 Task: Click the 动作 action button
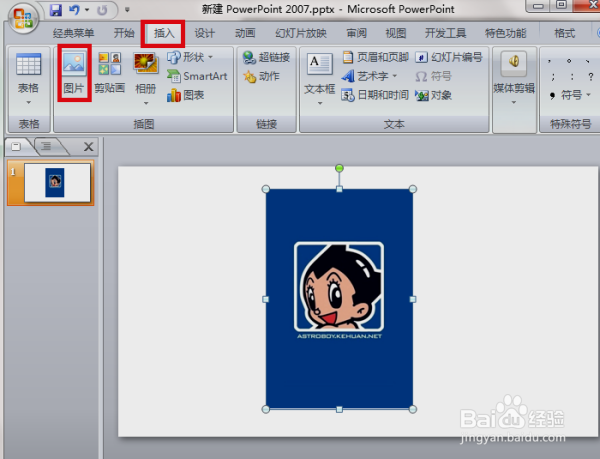point(261,76)
